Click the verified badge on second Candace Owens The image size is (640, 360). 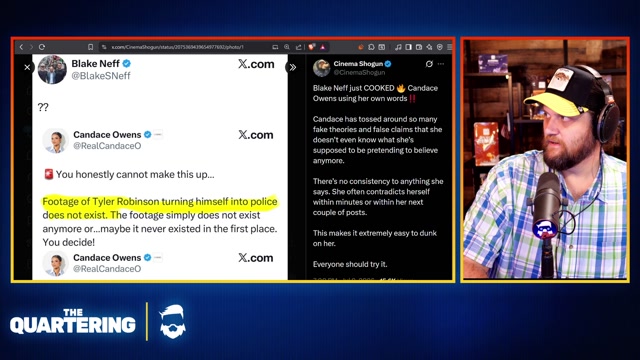[x=147, y=258]
